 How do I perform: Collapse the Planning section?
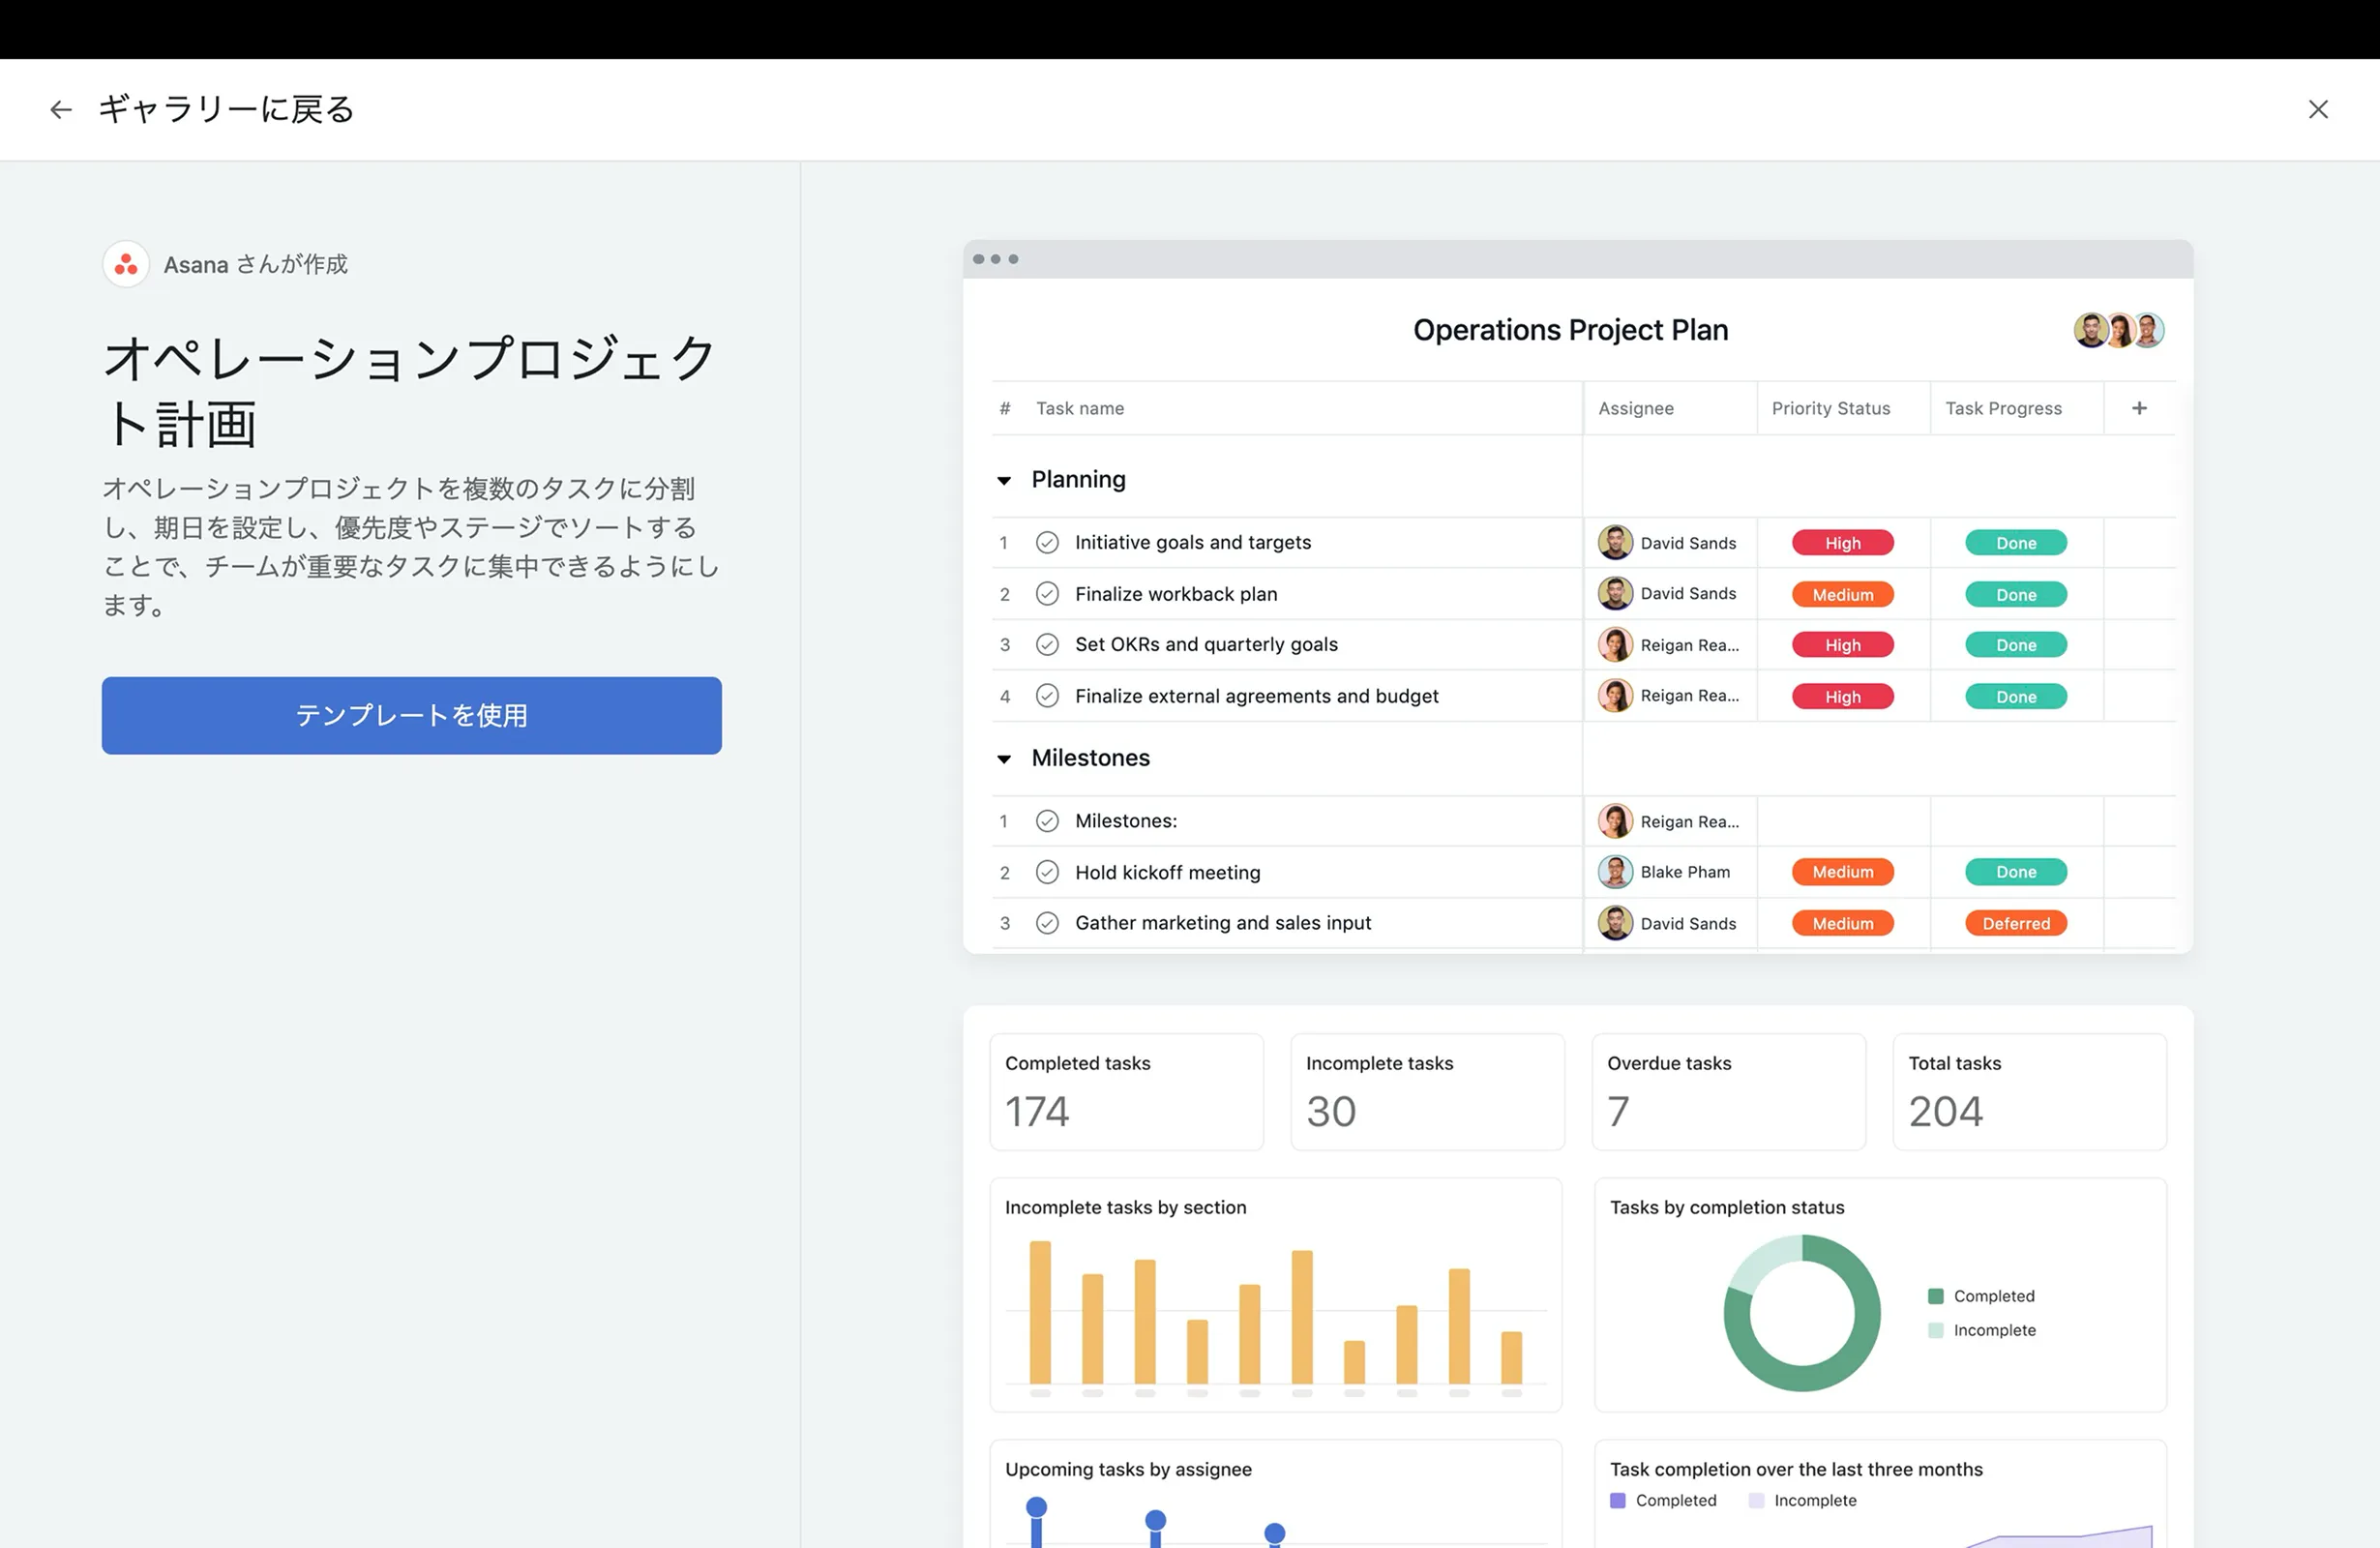coord(1004,481)
